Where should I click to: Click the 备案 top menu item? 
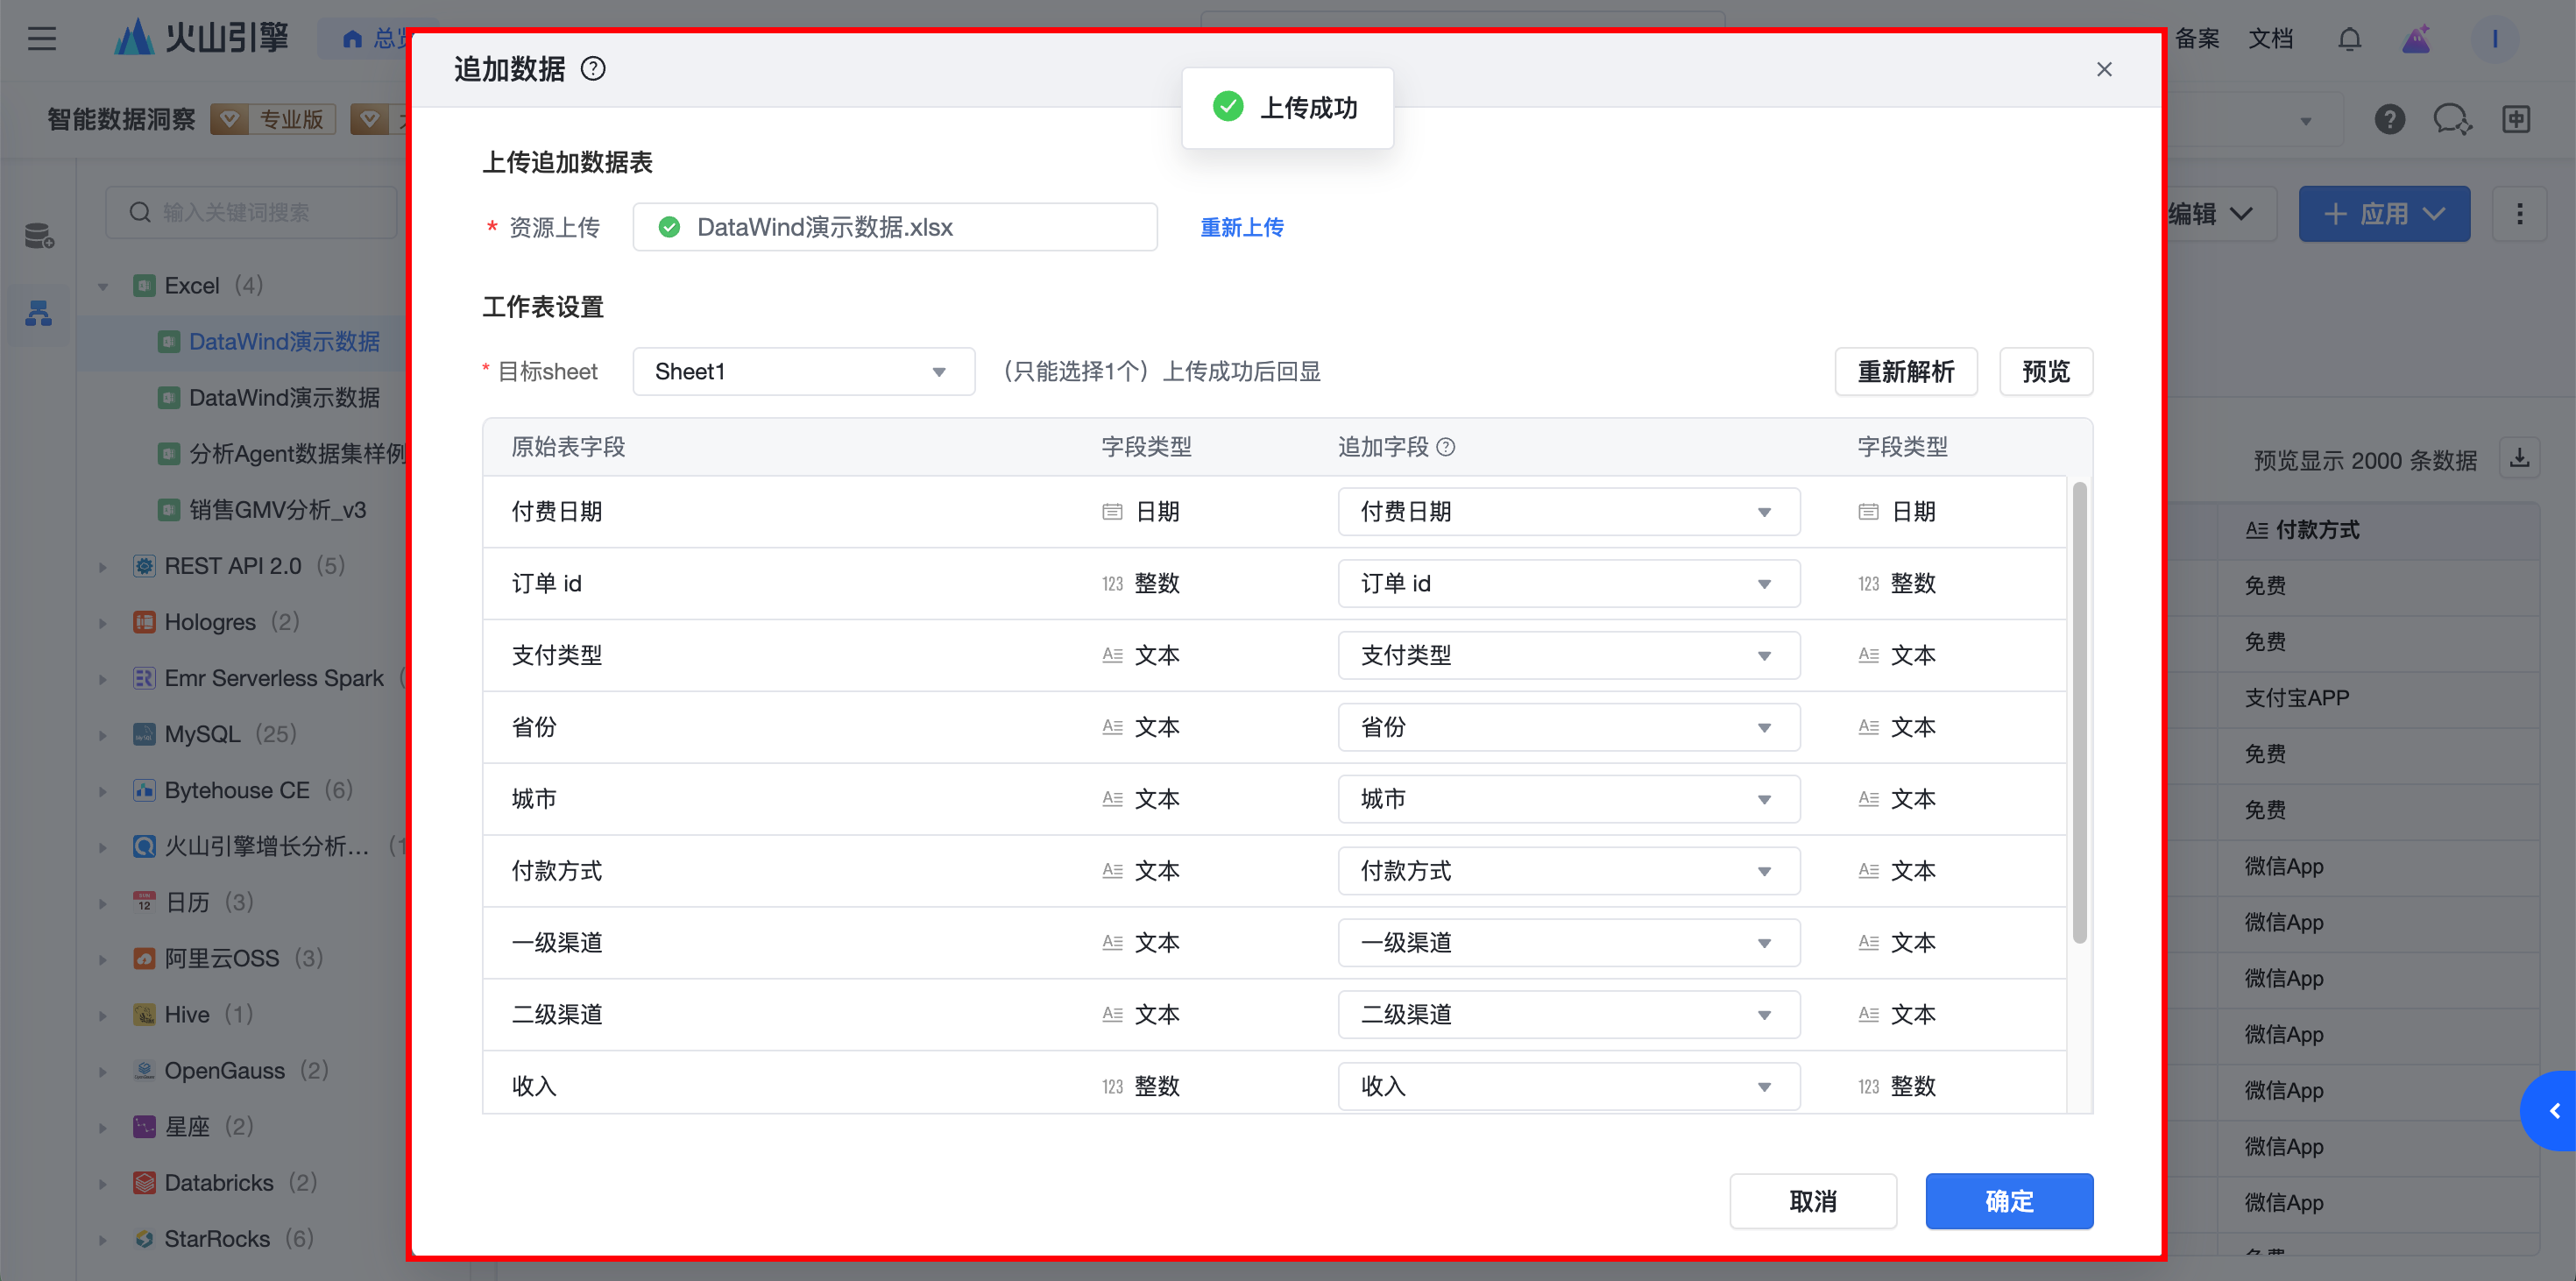tap(2196, 39)
